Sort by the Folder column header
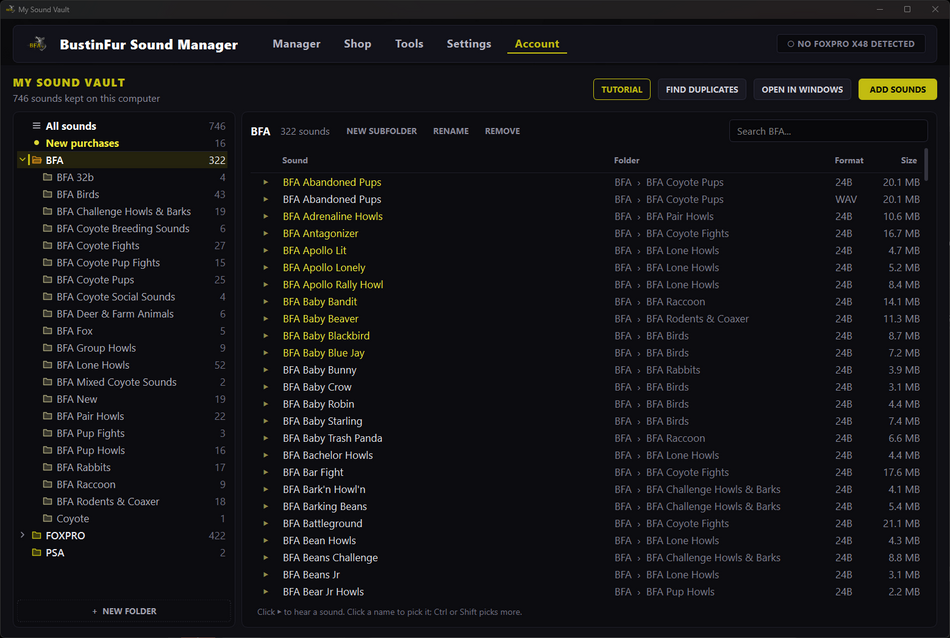 tap(626, 161)
